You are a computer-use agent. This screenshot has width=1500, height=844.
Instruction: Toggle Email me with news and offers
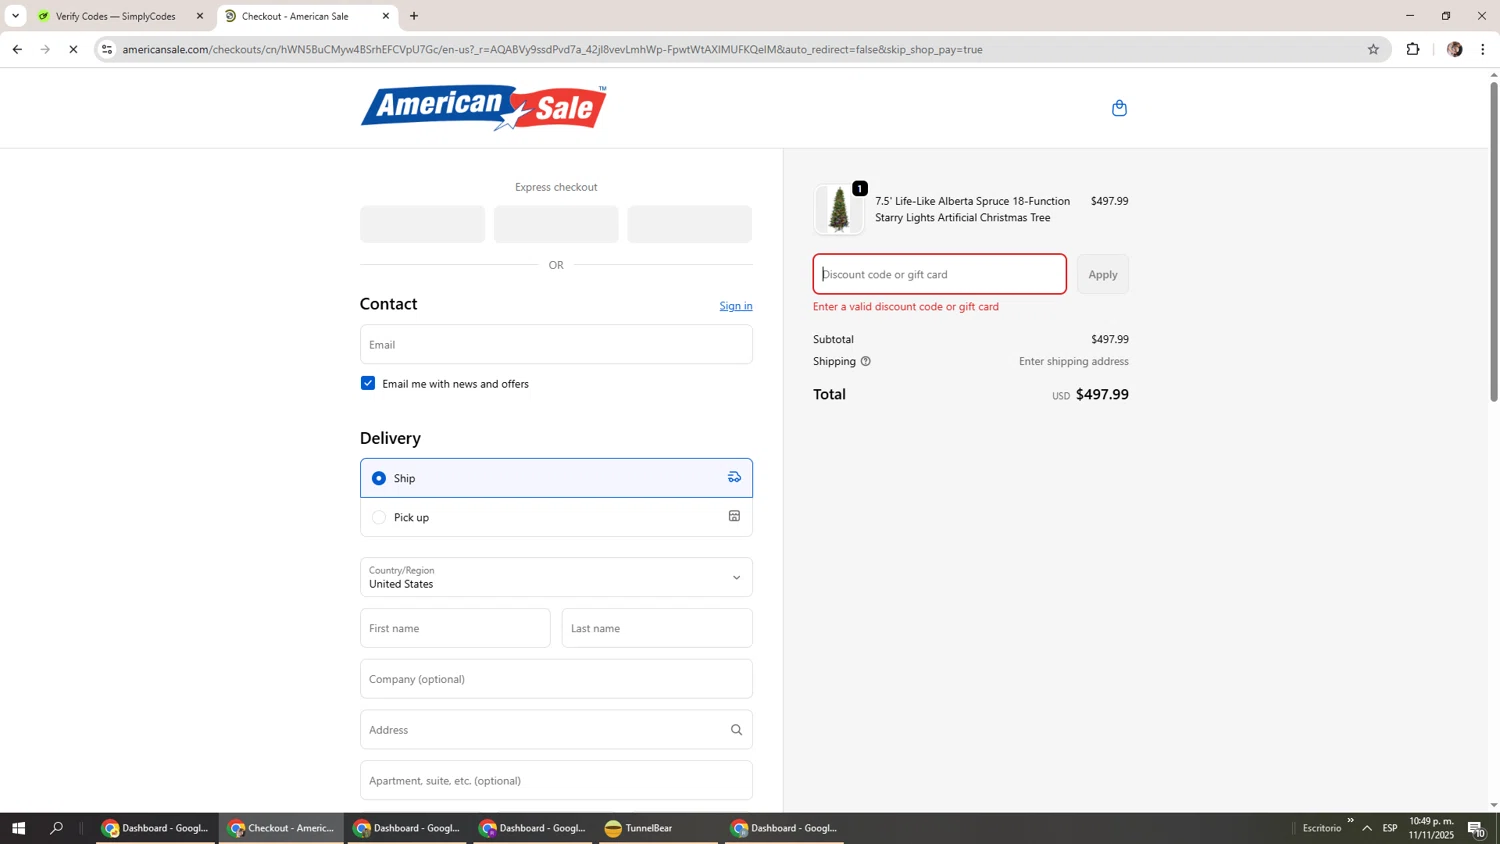(368, 383)
